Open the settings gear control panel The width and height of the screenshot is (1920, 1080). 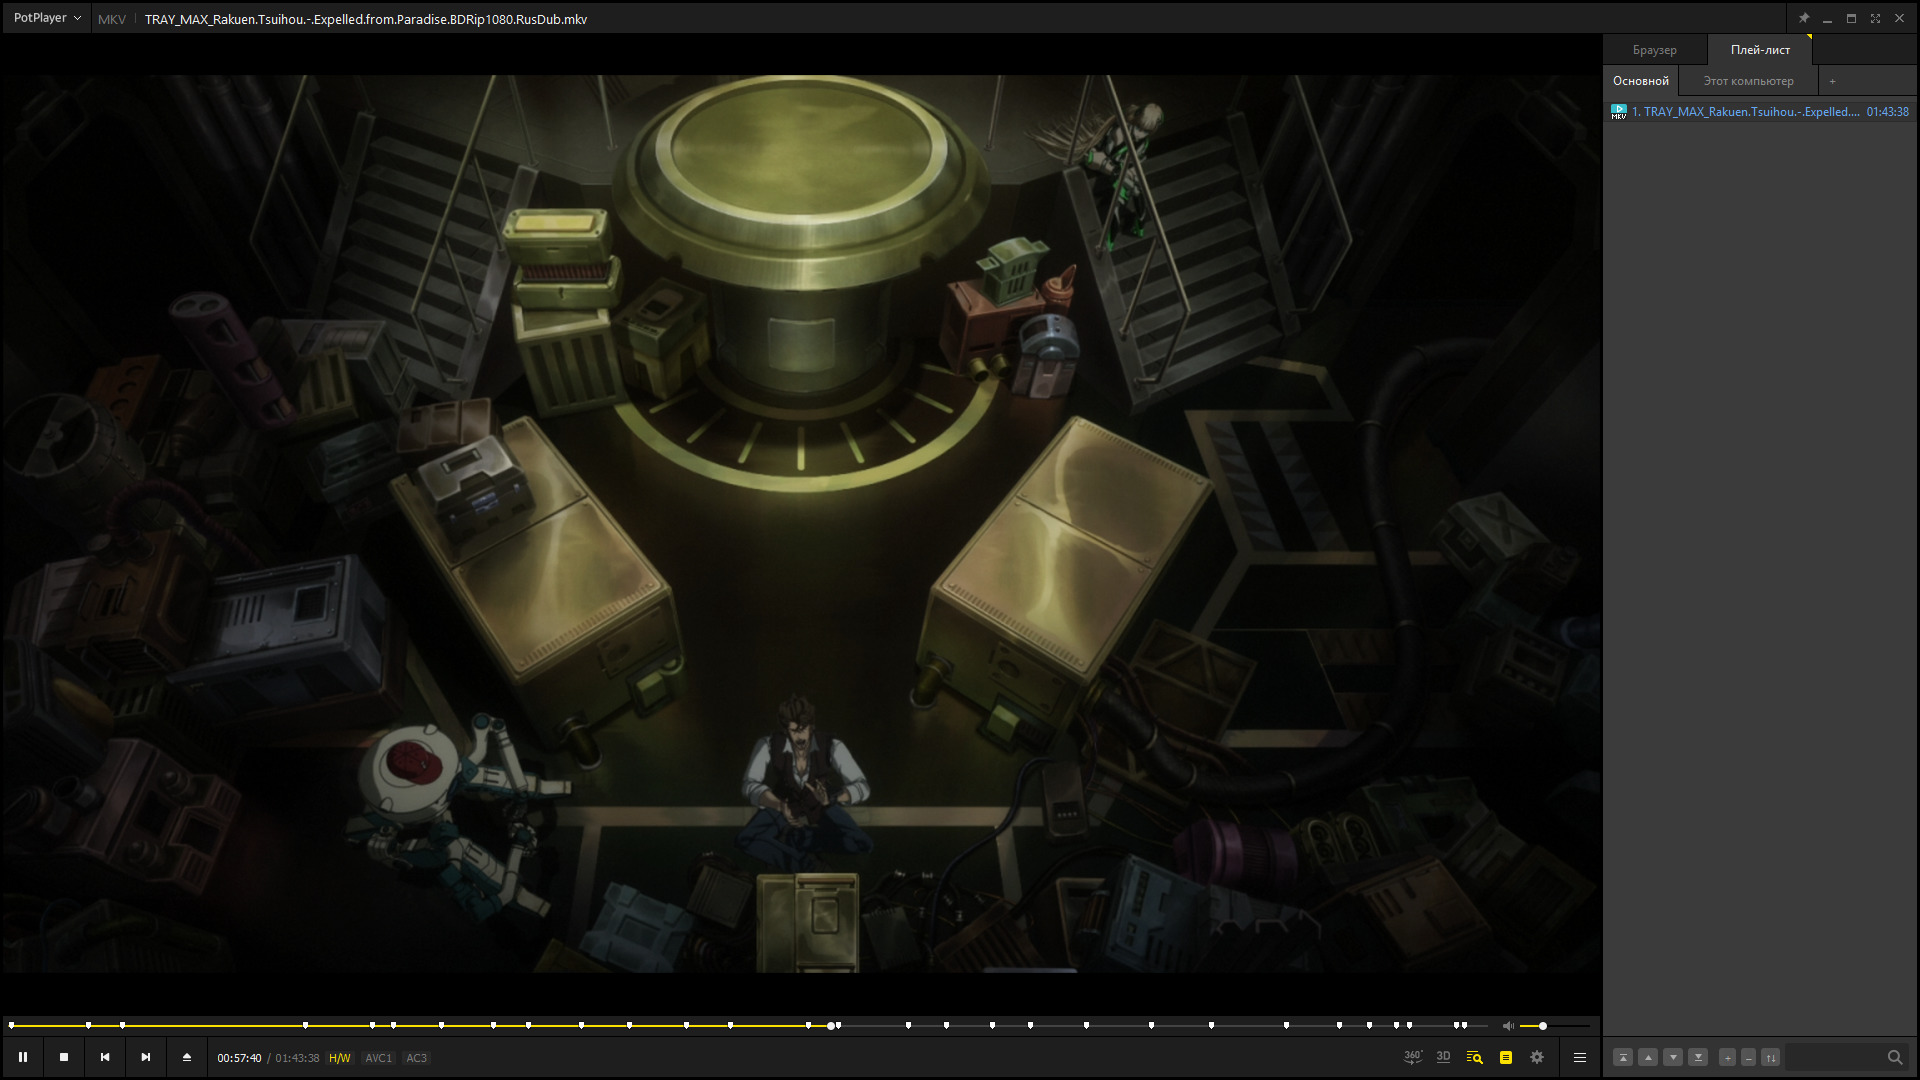(x=1537, y=1057)
